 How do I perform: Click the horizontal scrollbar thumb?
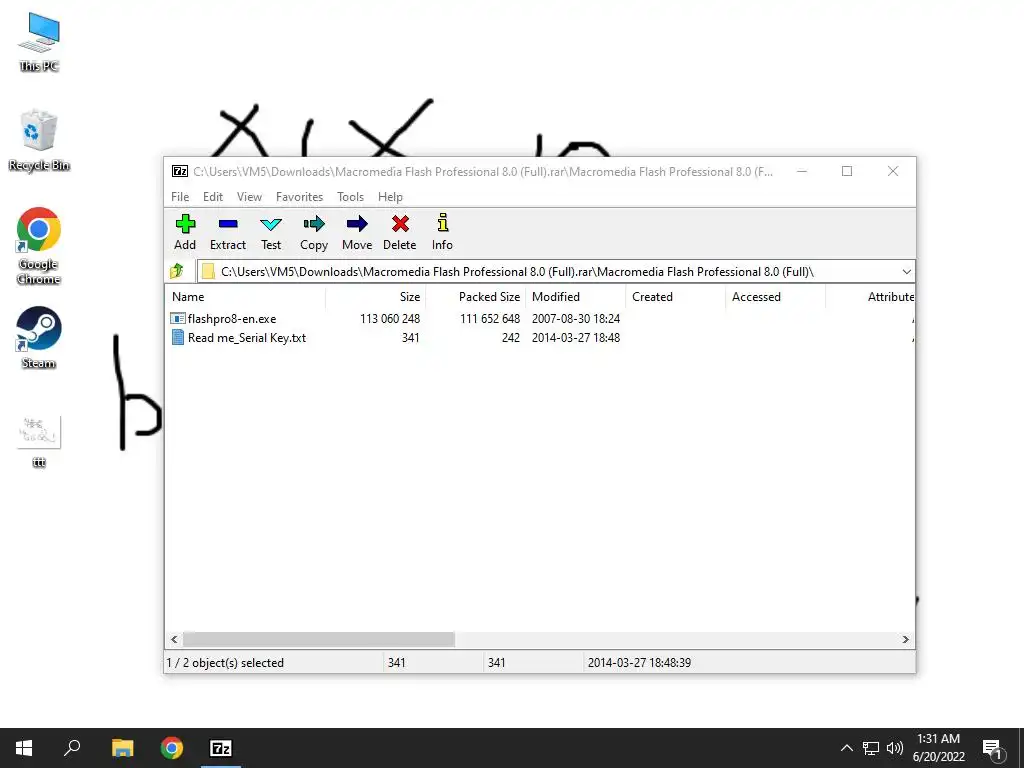(319, 639)
